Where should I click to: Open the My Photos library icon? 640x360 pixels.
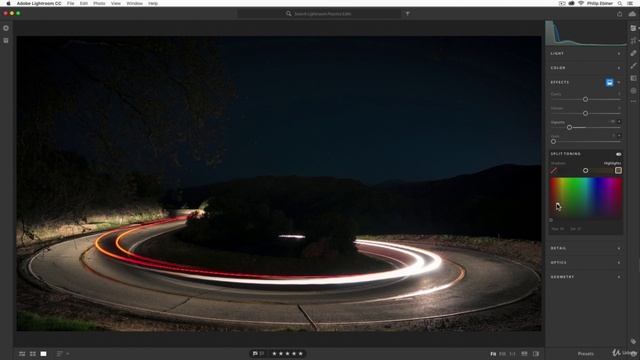6,40
